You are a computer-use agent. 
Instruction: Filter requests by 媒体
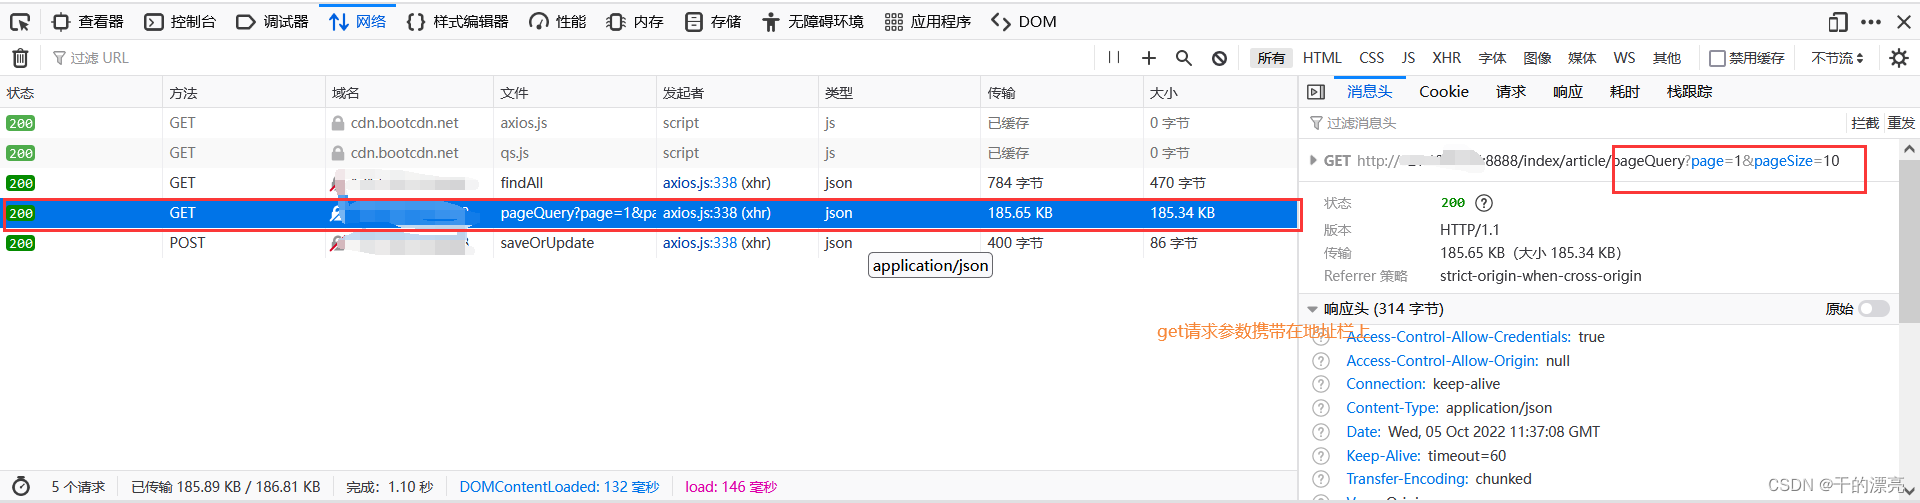point(1582,58)
